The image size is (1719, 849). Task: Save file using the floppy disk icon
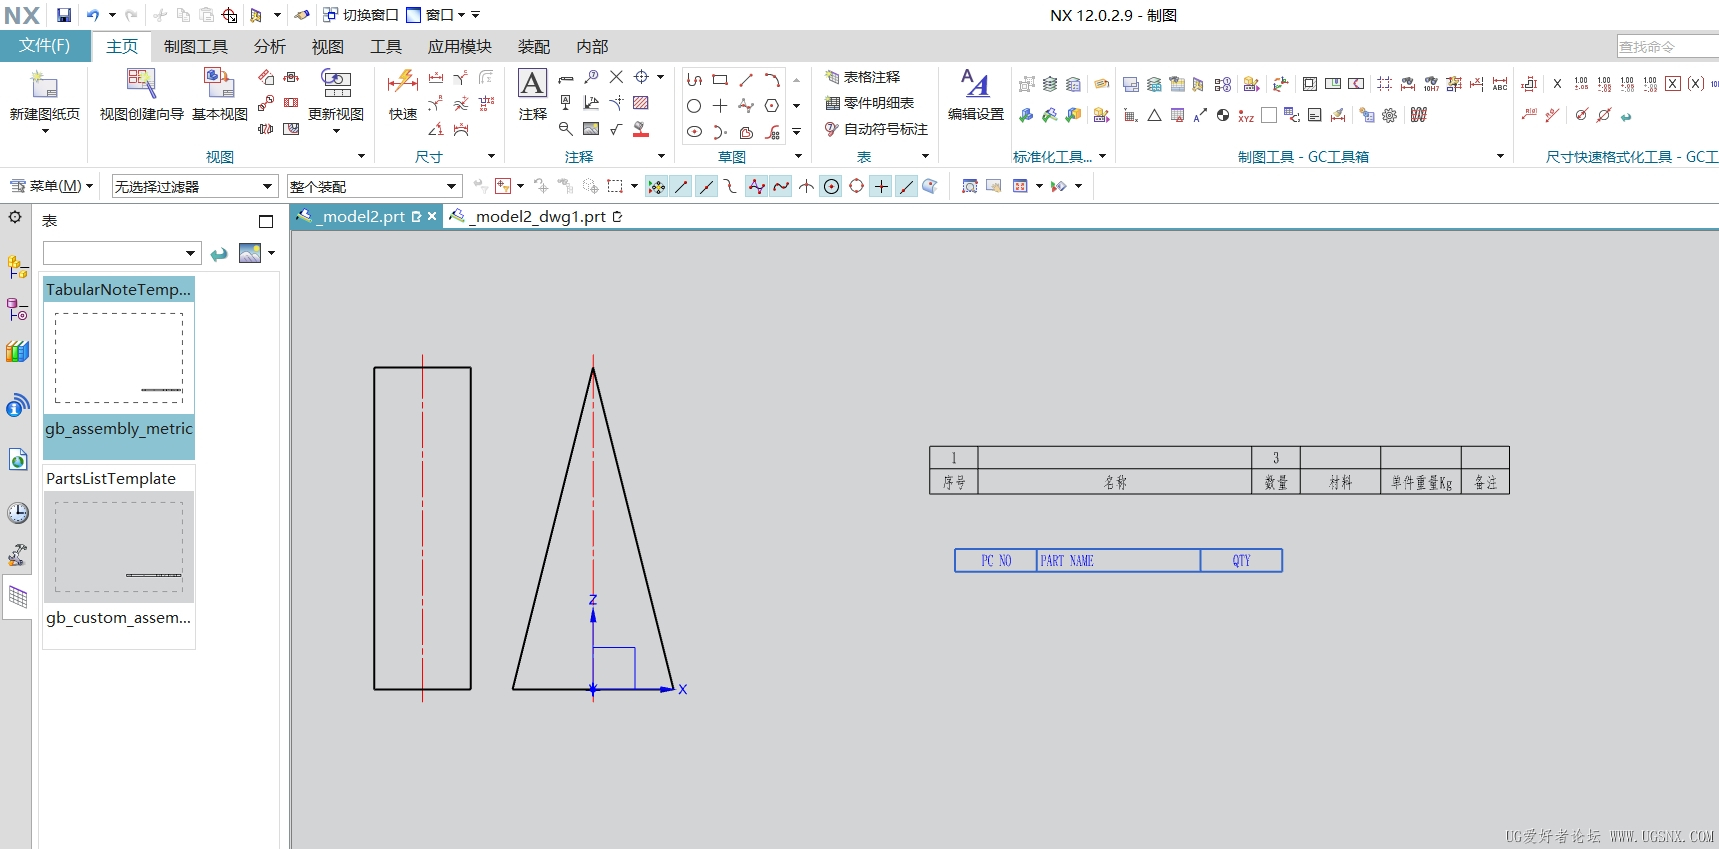click(64, 15)
